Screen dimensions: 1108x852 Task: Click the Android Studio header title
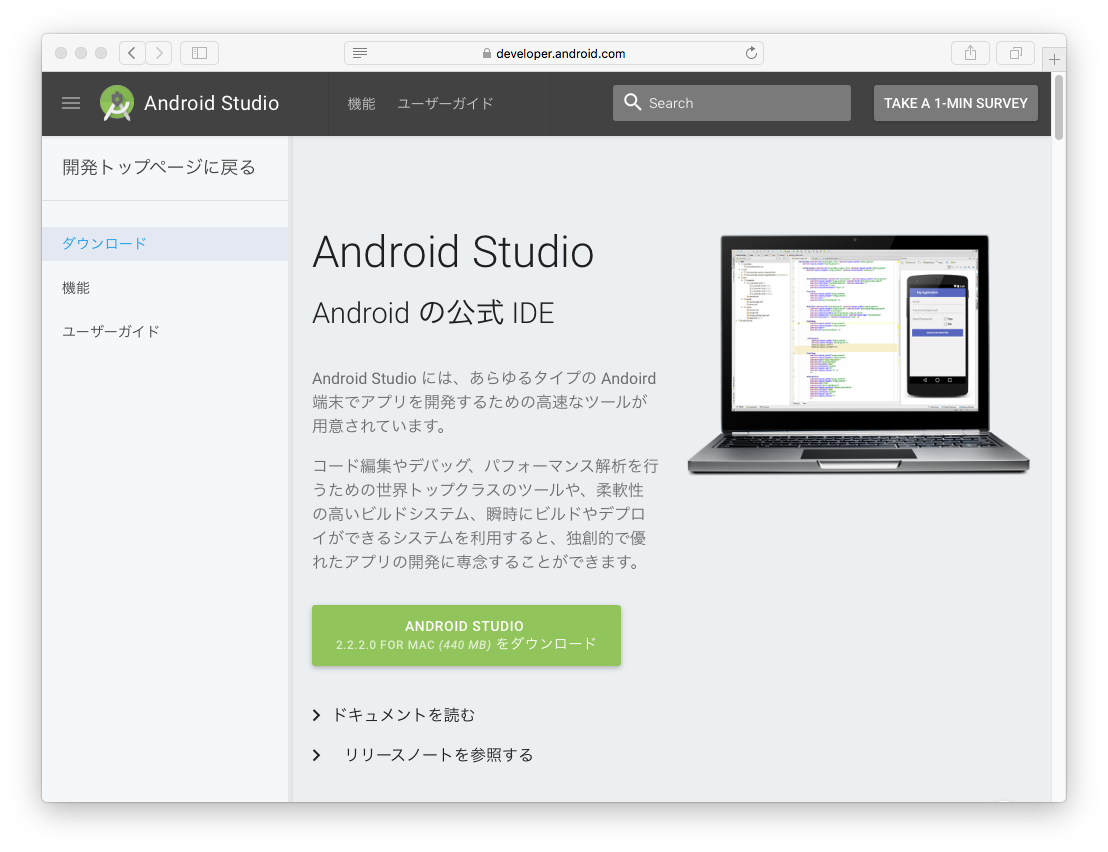pos(211,103)
